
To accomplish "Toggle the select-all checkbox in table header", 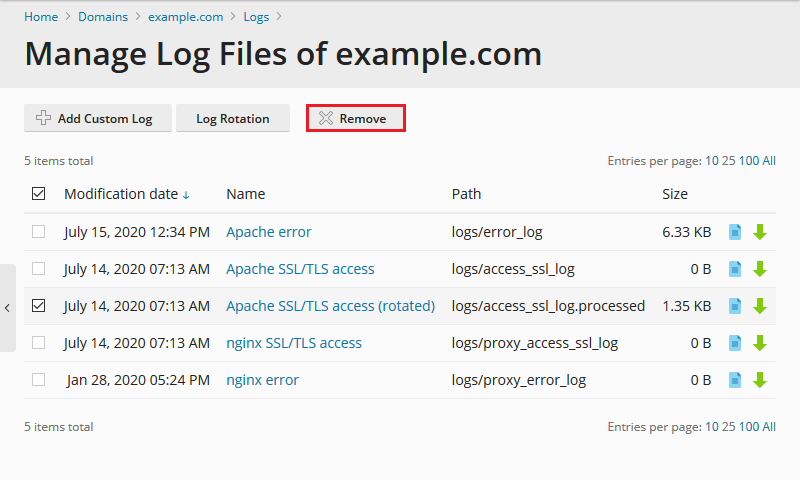I will 39,194.
